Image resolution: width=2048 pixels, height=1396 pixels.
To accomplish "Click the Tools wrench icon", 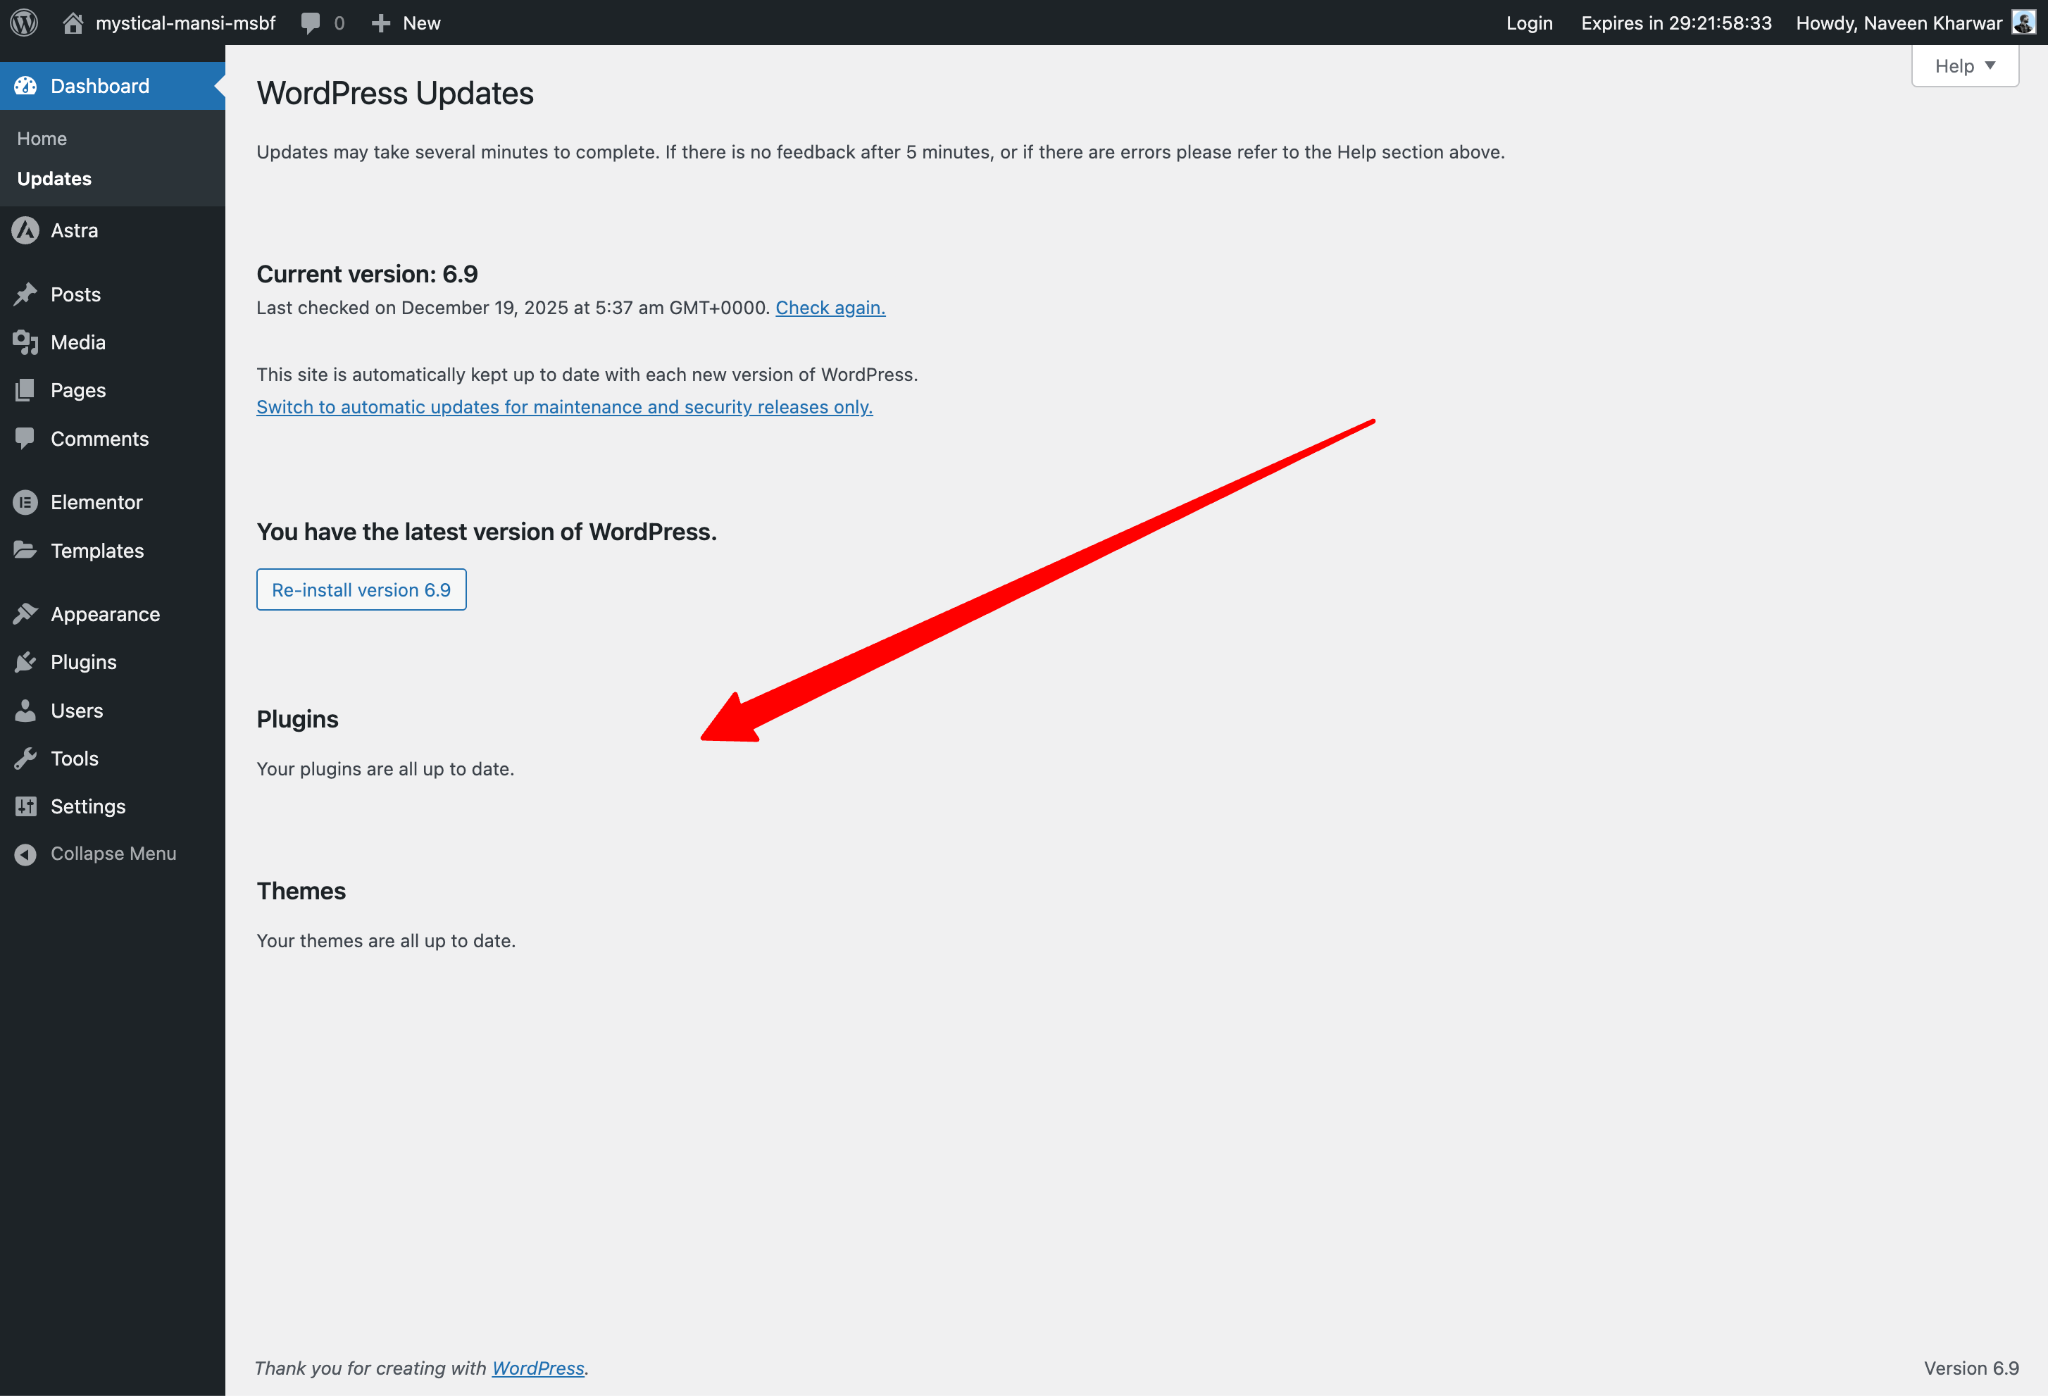I will pyautogui.click(x=25, y=759).
